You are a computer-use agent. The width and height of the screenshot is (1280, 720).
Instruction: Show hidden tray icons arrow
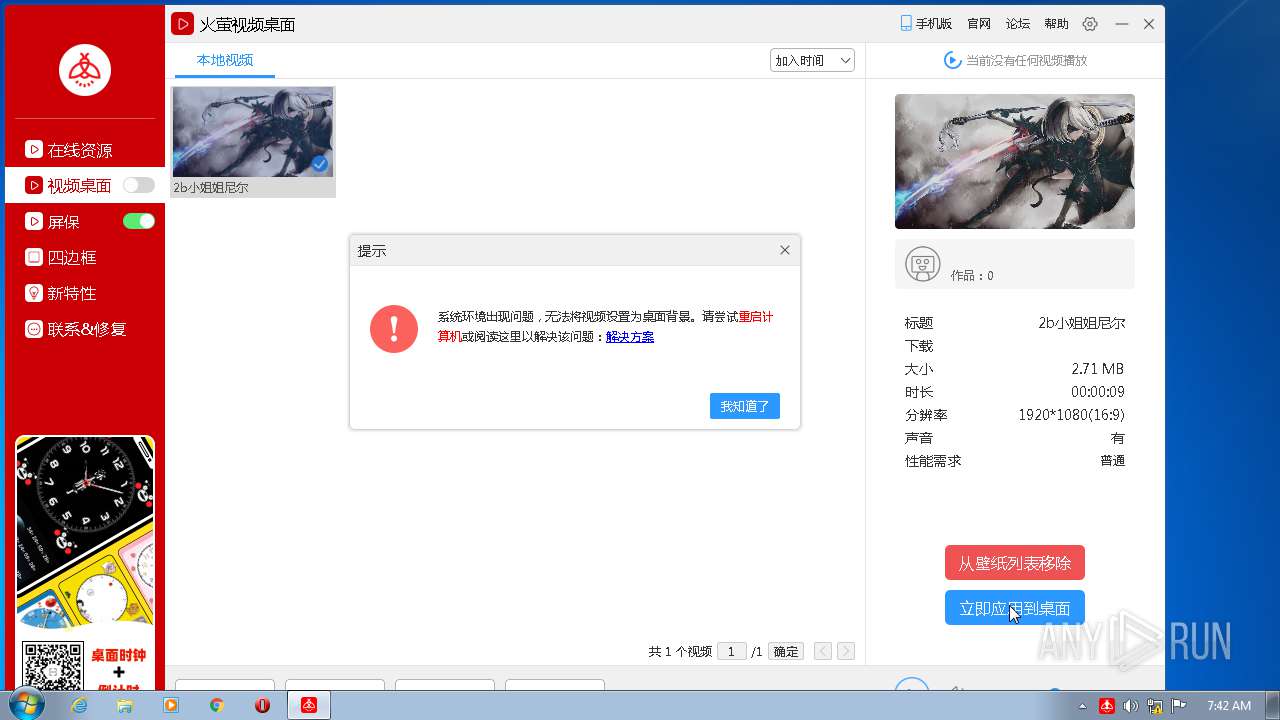(x=1083, y=705)
